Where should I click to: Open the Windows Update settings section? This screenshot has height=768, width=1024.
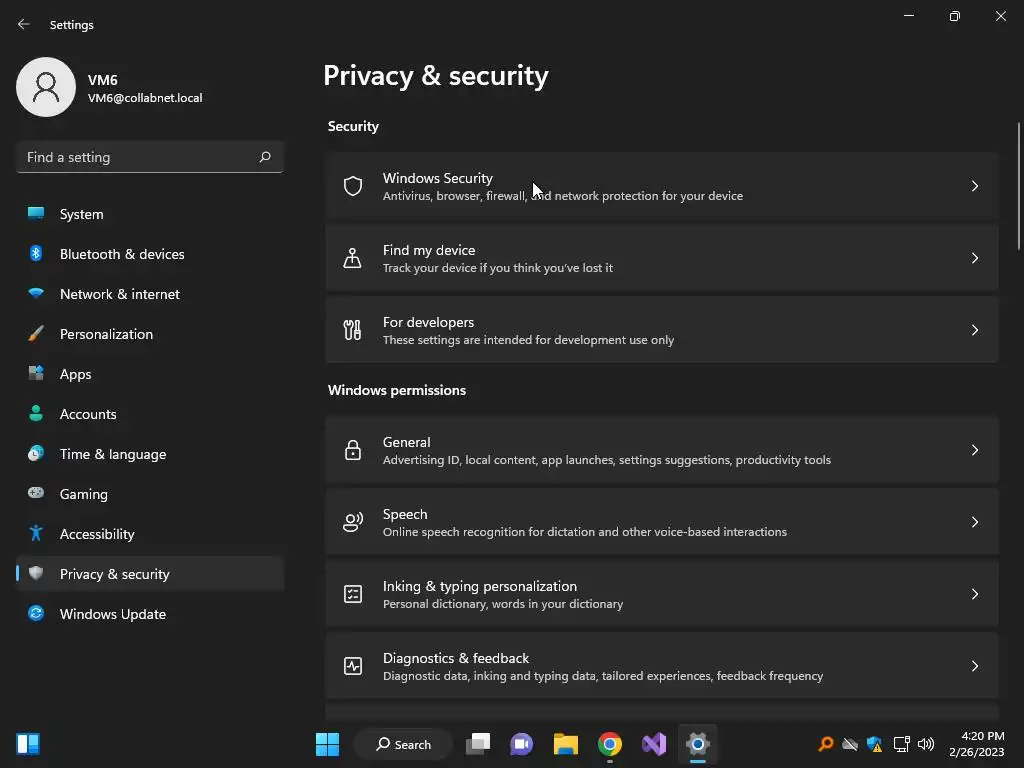click(112, 614)
